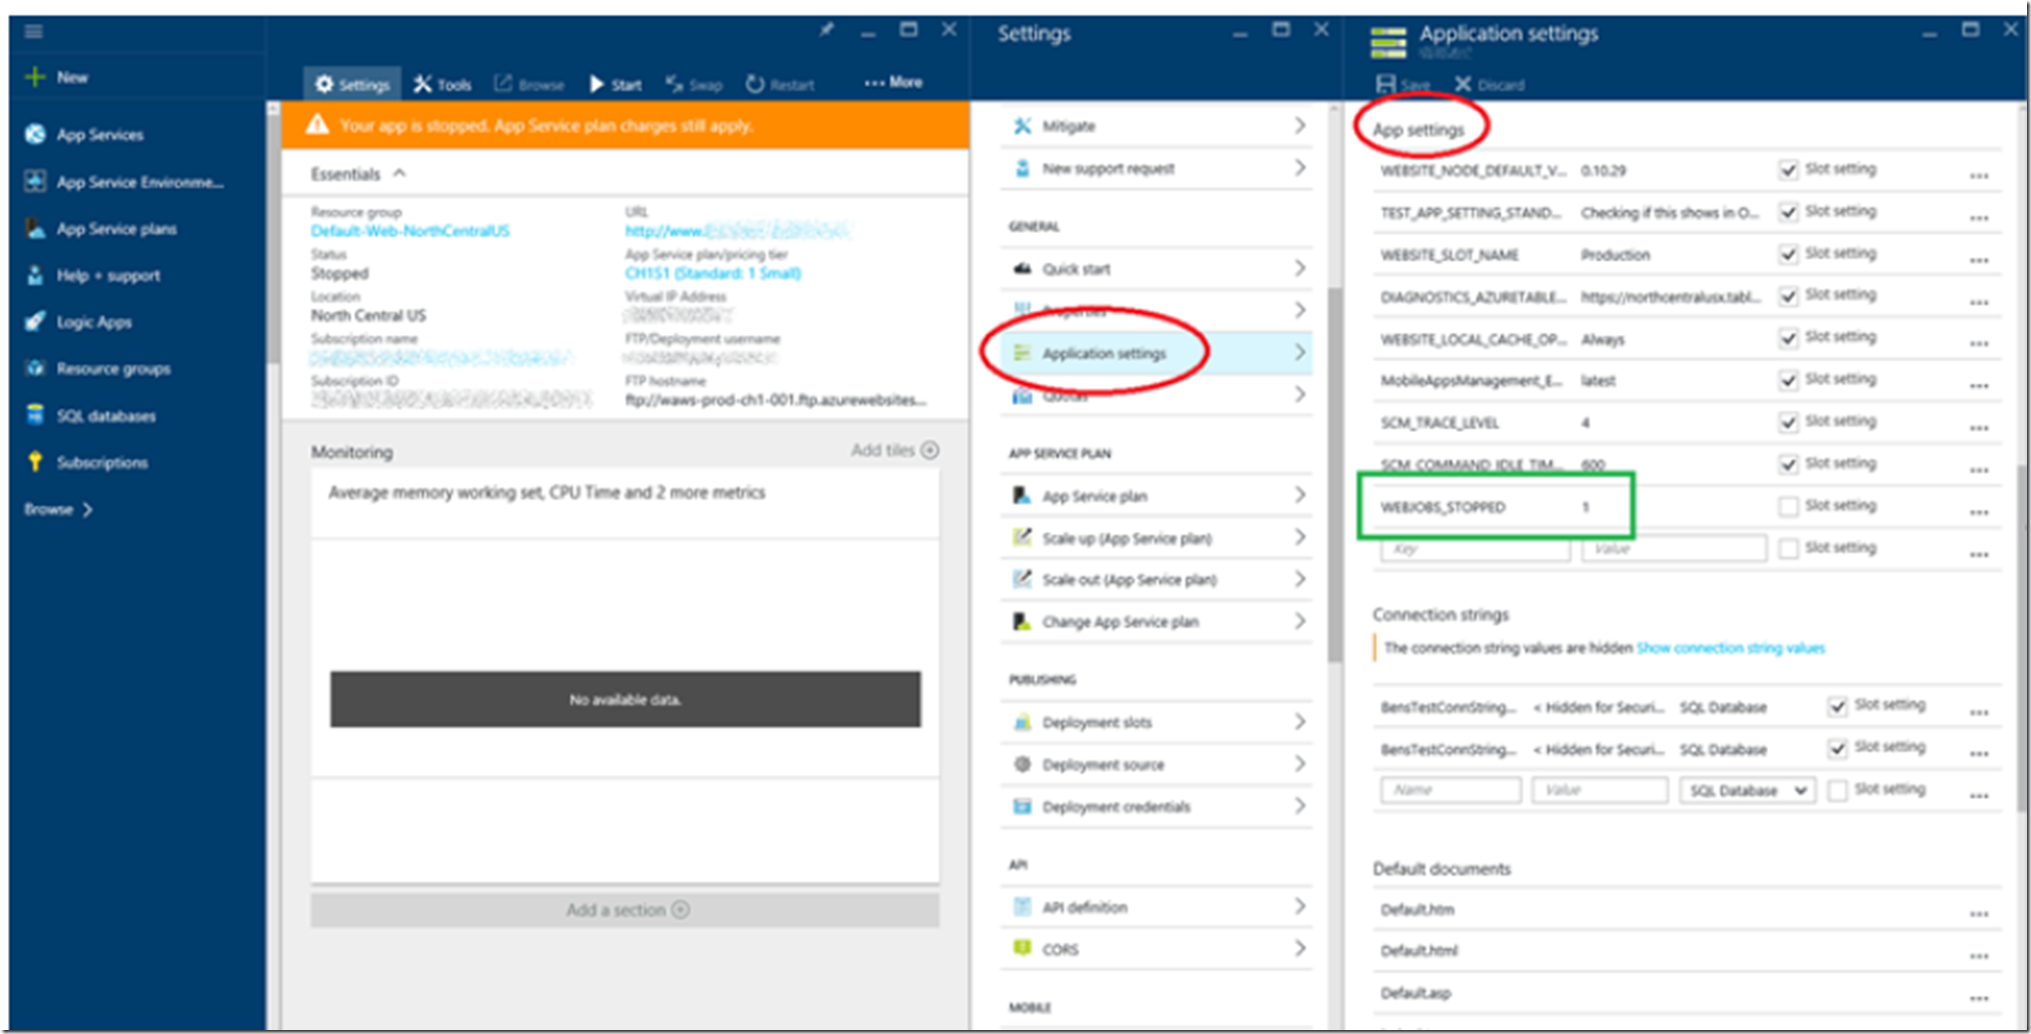
Task: Enable slot setting for WEBJOBS_STOPPED
Action: coord(1789,507)
